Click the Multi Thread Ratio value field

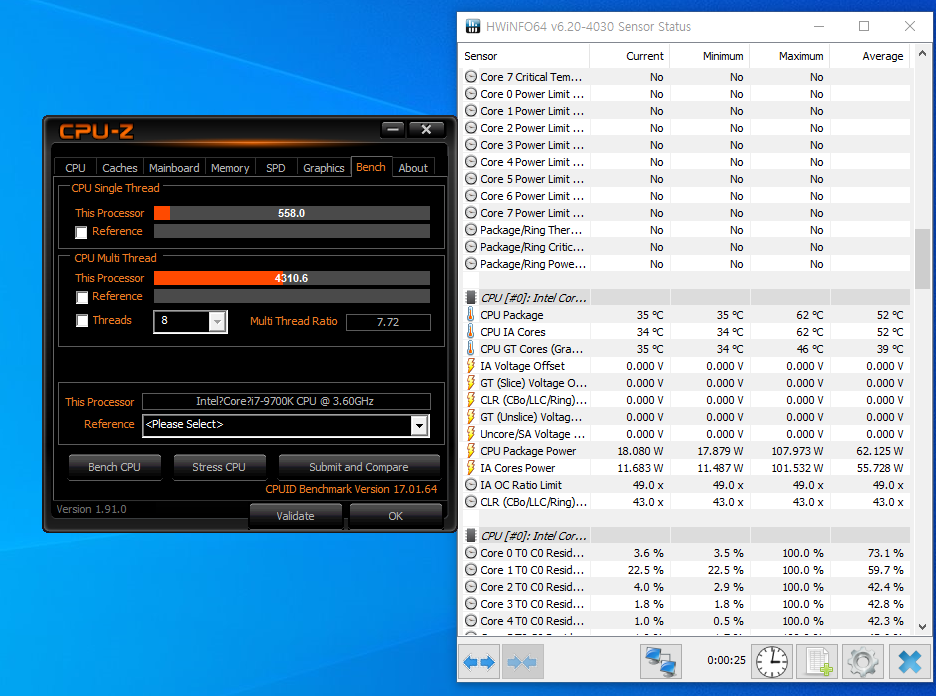388,322
